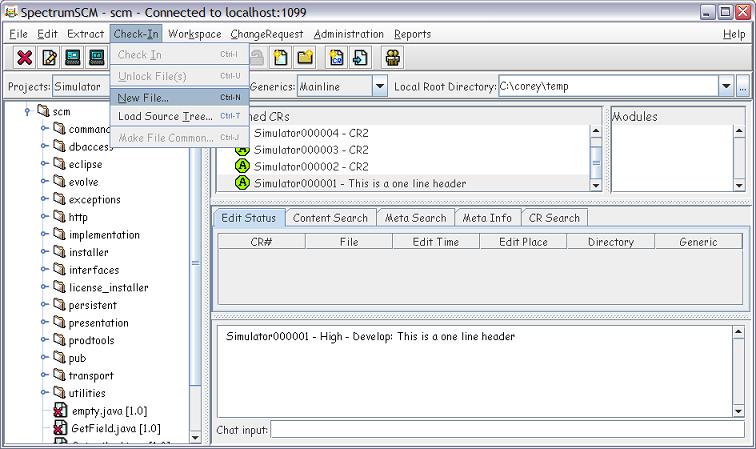Click the computer icon beside the pencil icon
Image resolution: width=756 pixels, height=449 pixels.
[73, 58]
